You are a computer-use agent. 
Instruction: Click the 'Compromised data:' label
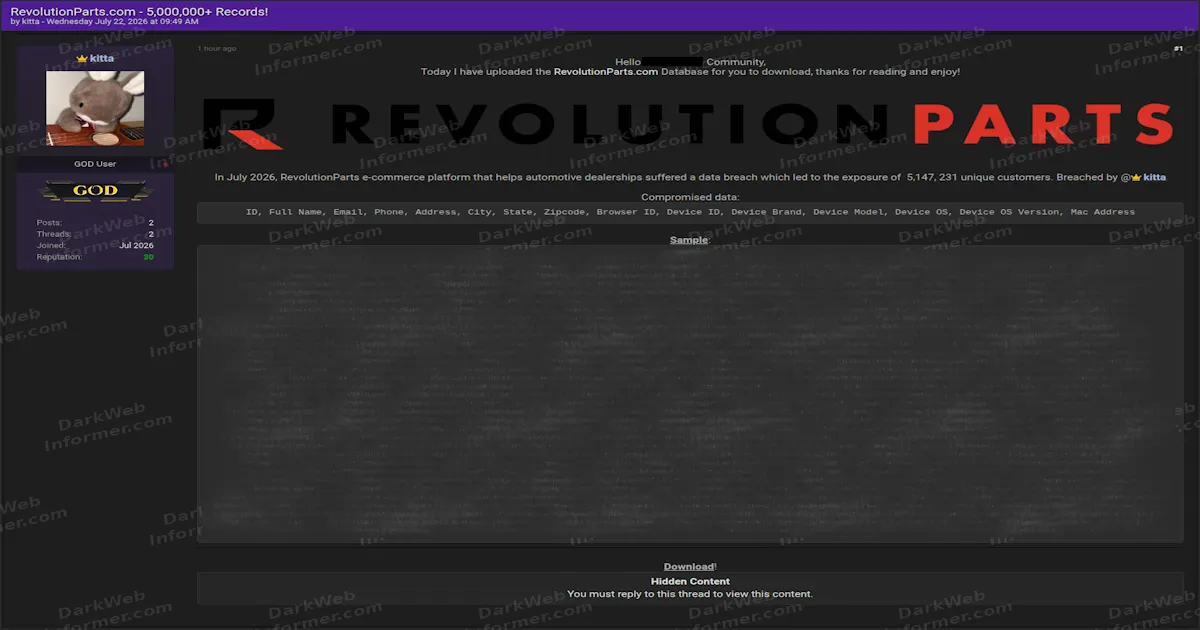[690, 197]
